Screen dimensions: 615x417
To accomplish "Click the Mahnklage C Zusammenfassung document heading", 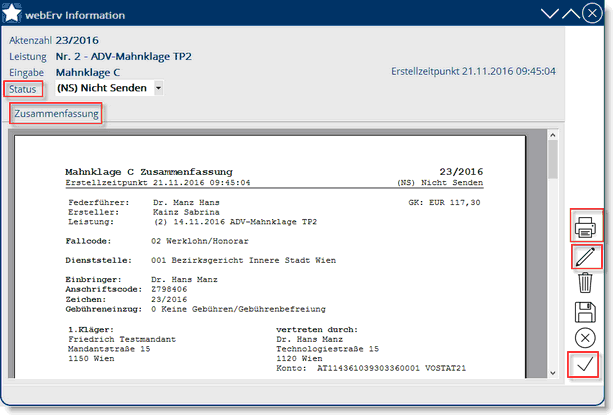I will 148,172.
